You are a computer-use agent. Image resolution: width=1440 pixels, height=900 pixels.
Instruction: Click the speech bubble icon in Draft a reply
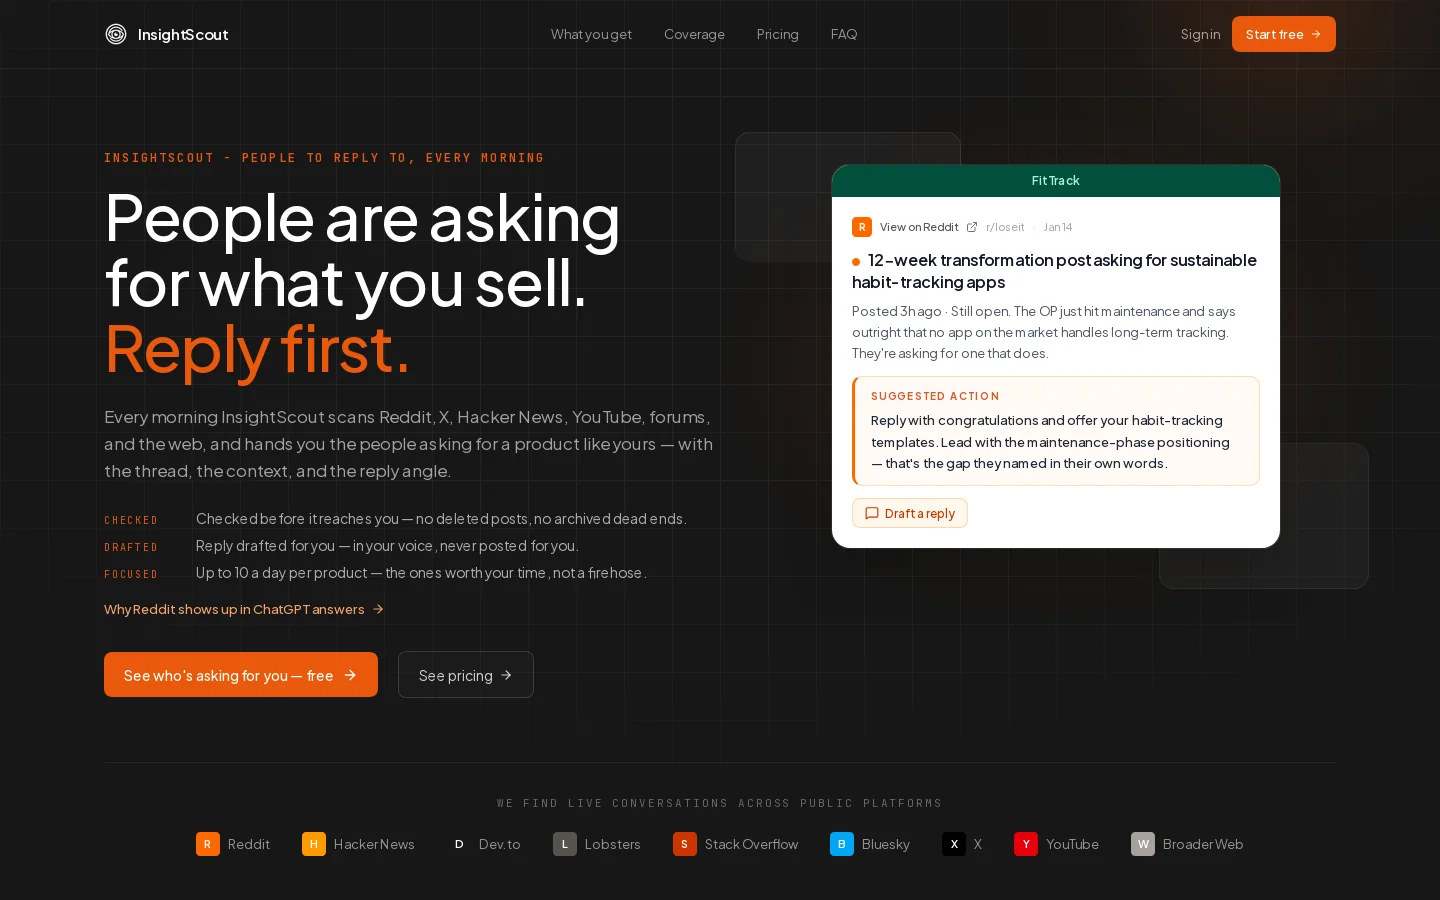point(872,513)
